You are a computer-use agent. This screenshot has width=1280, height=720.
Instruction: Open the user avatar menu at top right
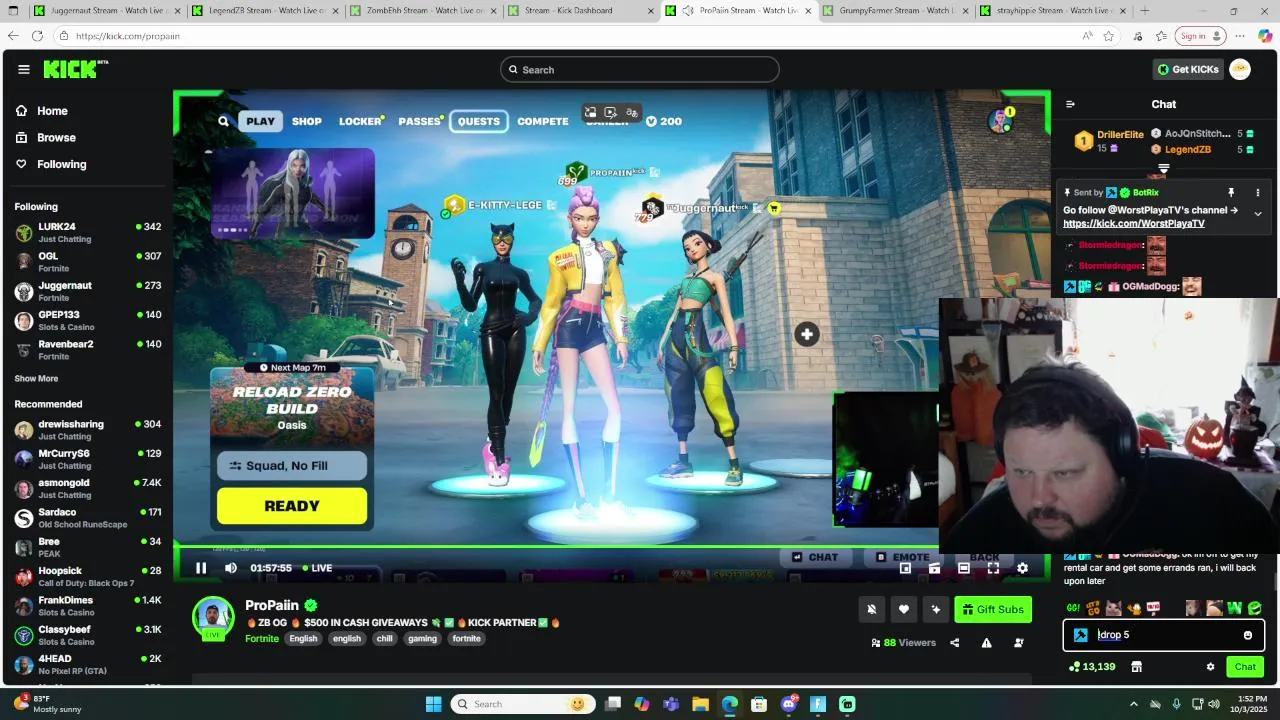click(x=1240, y=69)
